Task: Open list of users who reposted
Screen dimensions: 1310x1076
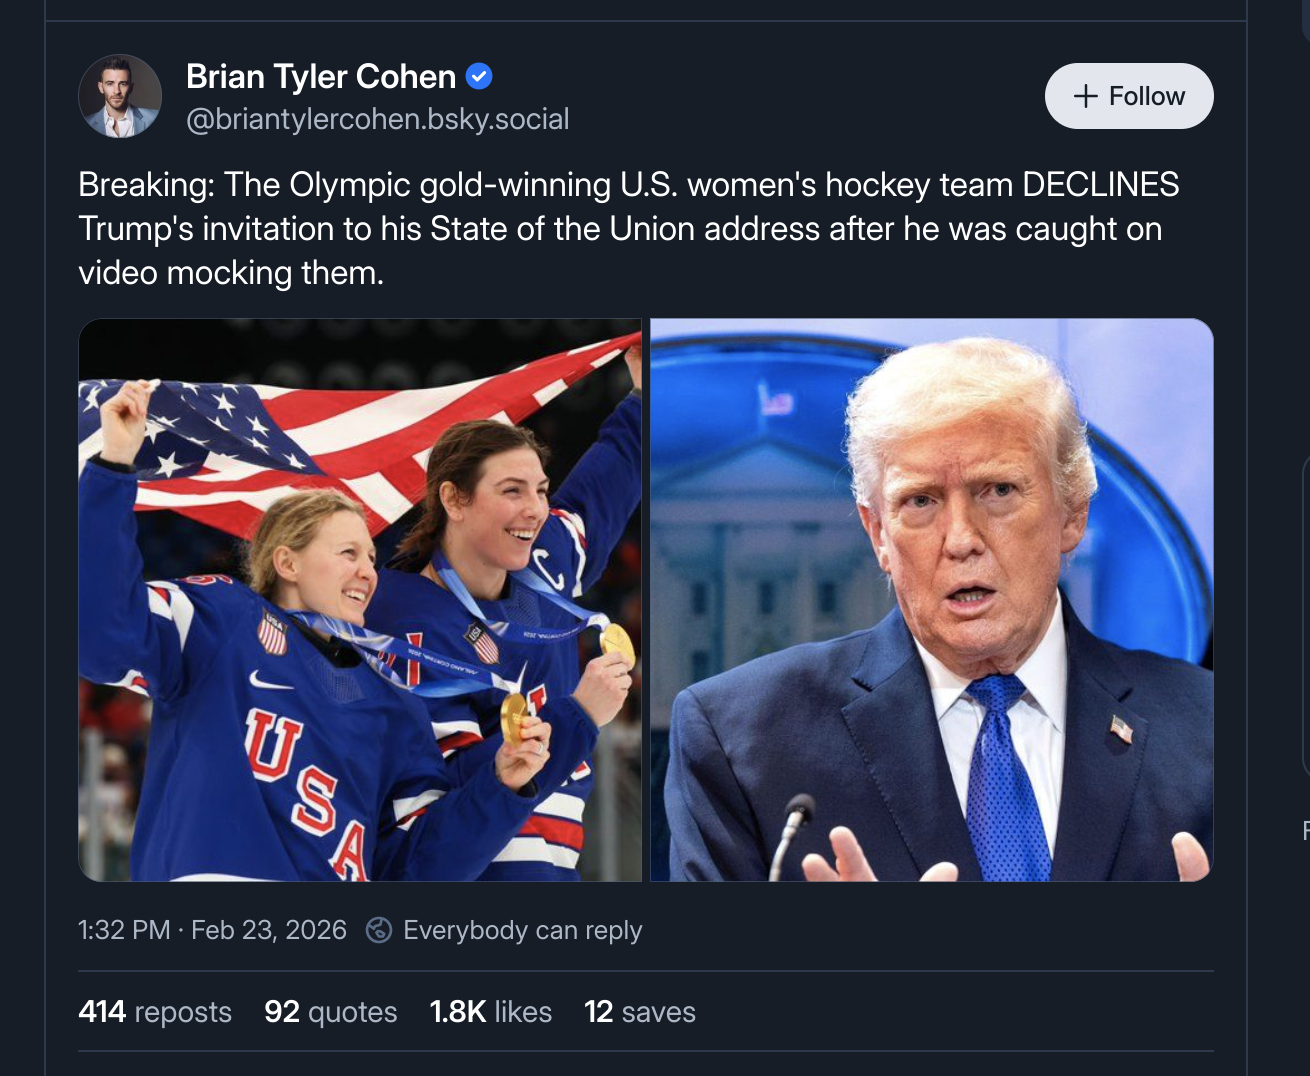Action: click(154, 1011)
